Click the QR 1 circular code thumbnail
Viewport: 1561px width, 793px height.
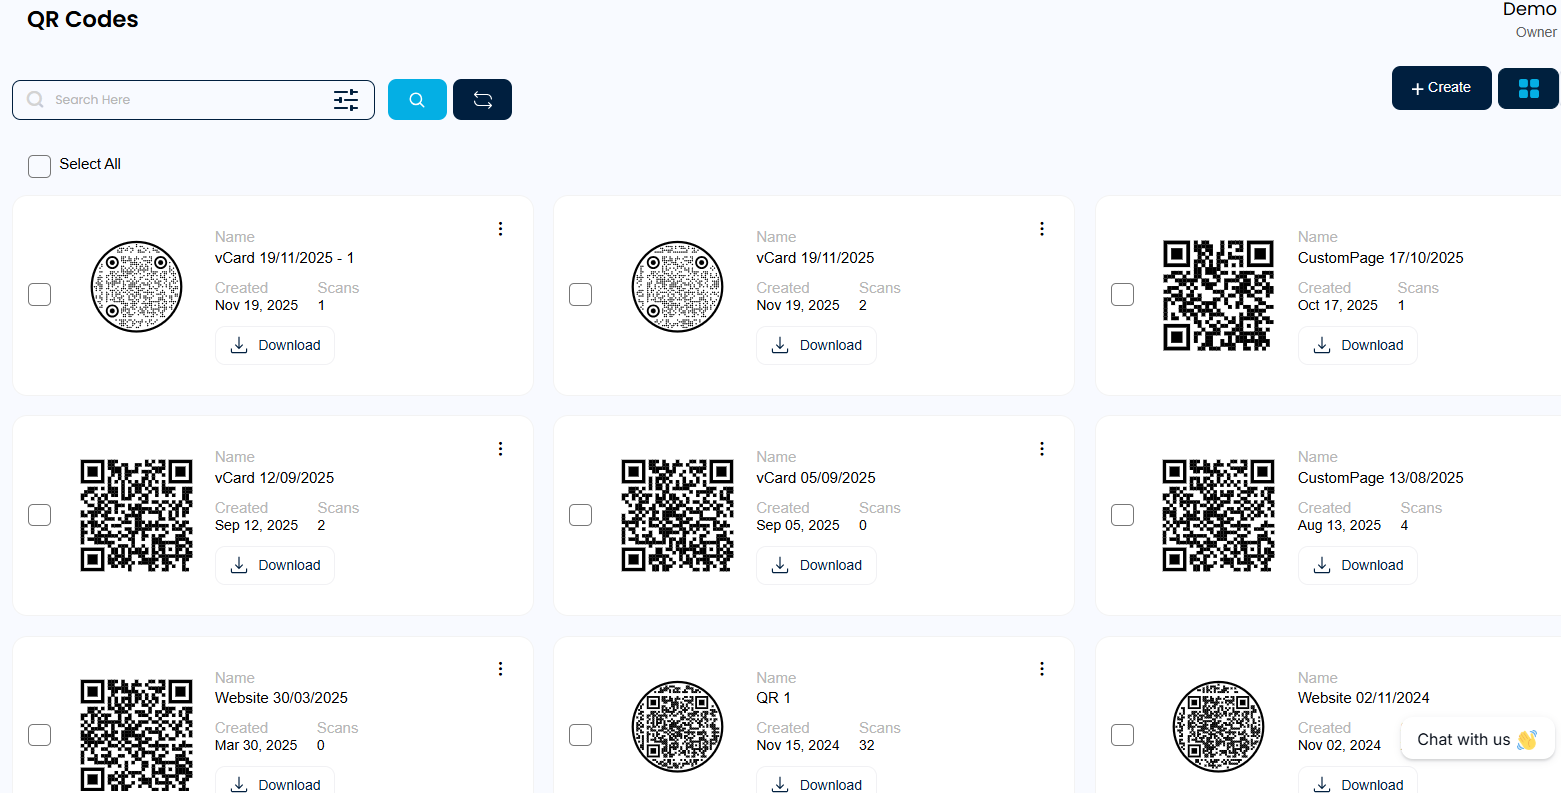[677, 727]
